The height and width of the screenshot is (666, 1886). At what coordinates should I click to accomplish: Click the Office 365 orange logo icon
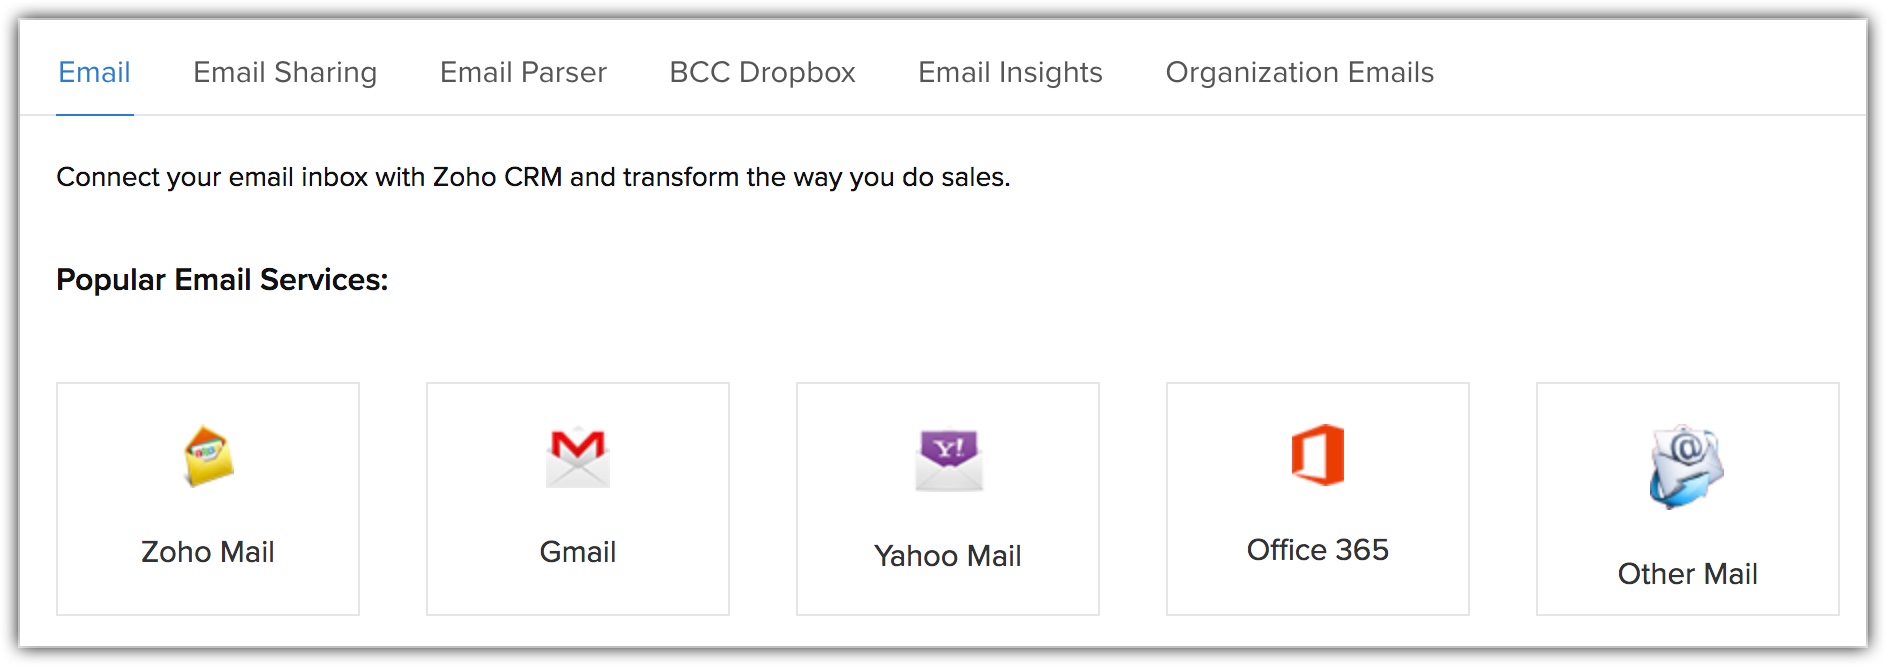[1318, 455]
